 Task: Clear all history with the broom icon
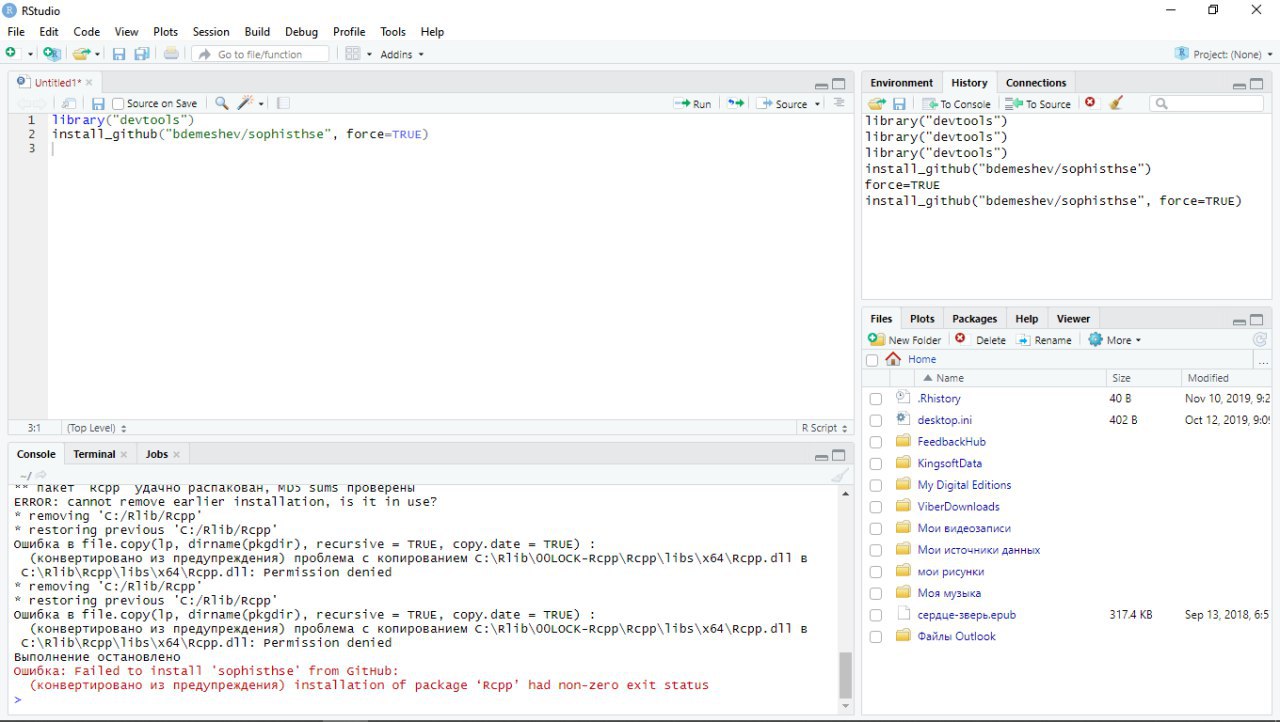pyautogui.click(x=1116, y=103)
